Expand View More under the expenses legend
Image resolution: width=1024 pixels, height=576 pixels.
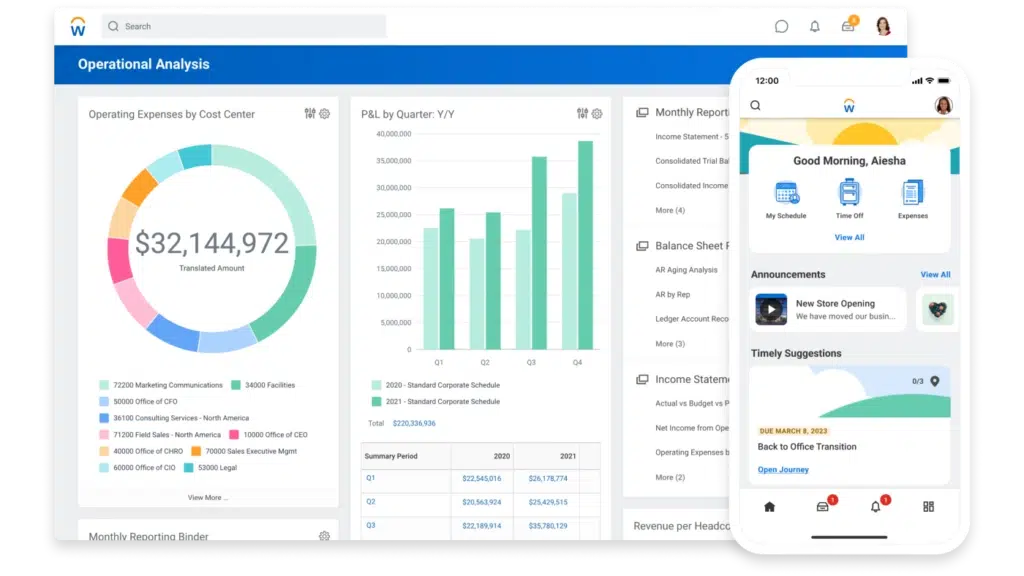208,497
